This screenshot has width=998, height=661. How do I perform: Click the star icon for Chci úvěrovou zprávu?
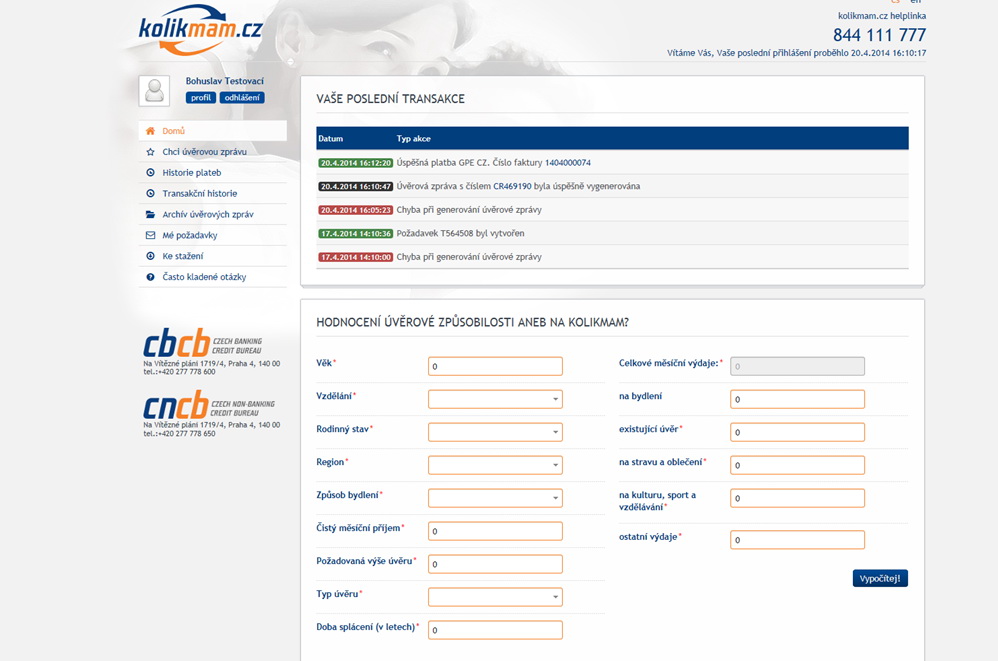pyautogui.click(x=151, y=152)
